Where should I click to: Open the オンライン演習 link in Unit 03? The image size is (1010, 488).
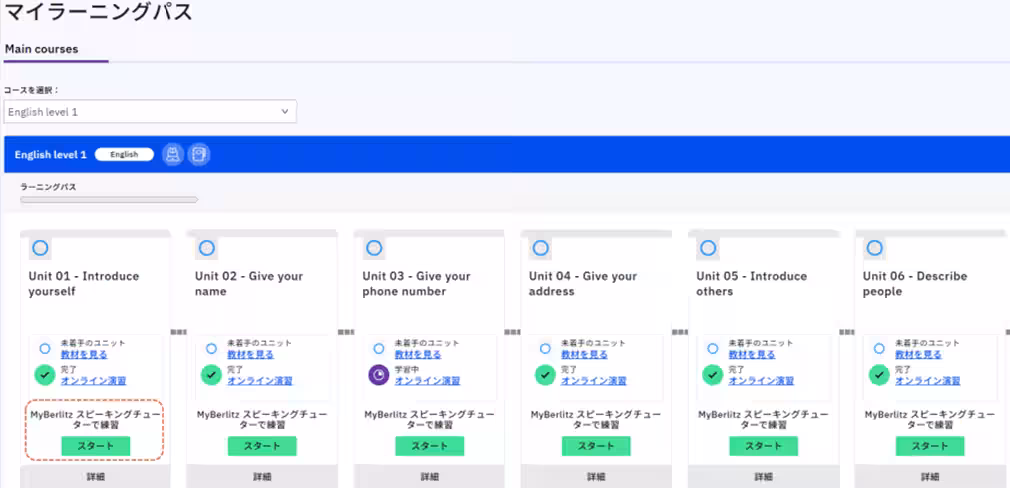pyautogui.click(x=427, y=381)
